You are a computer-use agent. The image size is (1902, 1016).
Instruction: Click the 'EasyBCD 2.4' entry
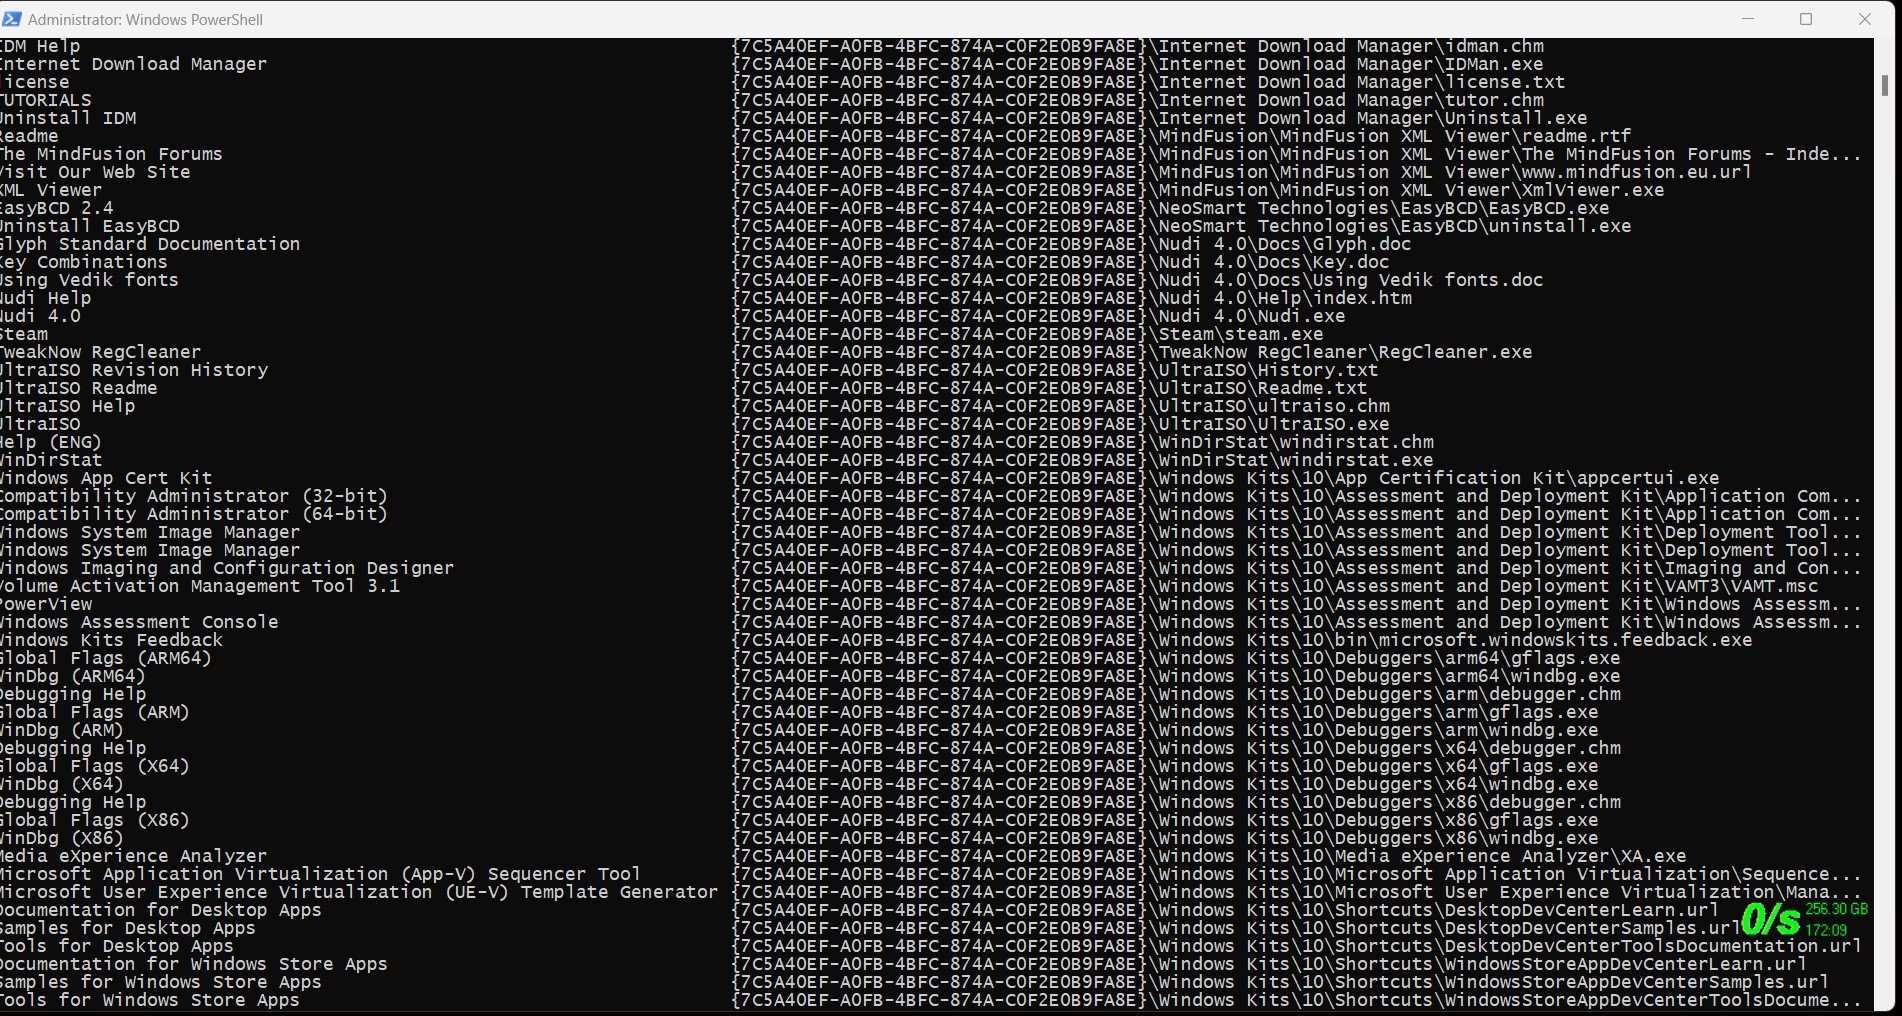pyautogui.click(x=57, y=208)
